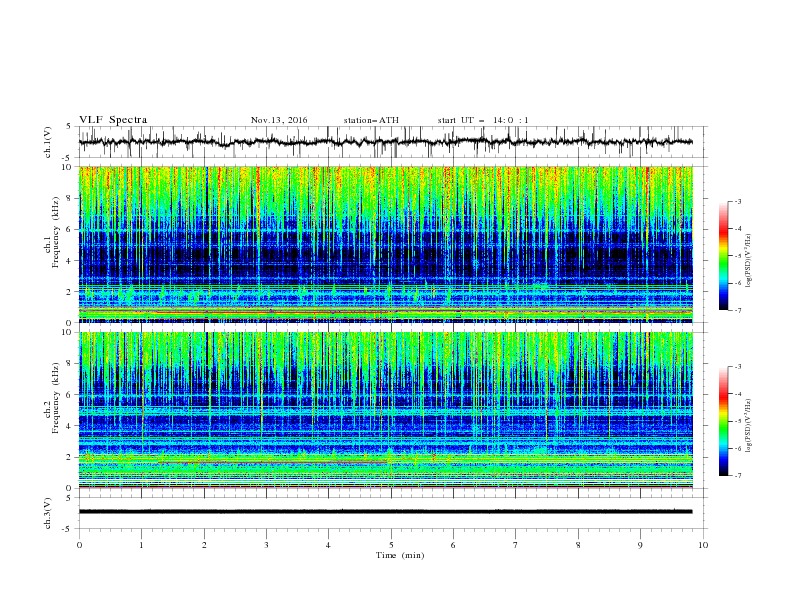Click tick label "5" on the Time axis
Image resolution: width=792 pixels, height=612 pixels.
pyautogui.click(x=391, y=545)
